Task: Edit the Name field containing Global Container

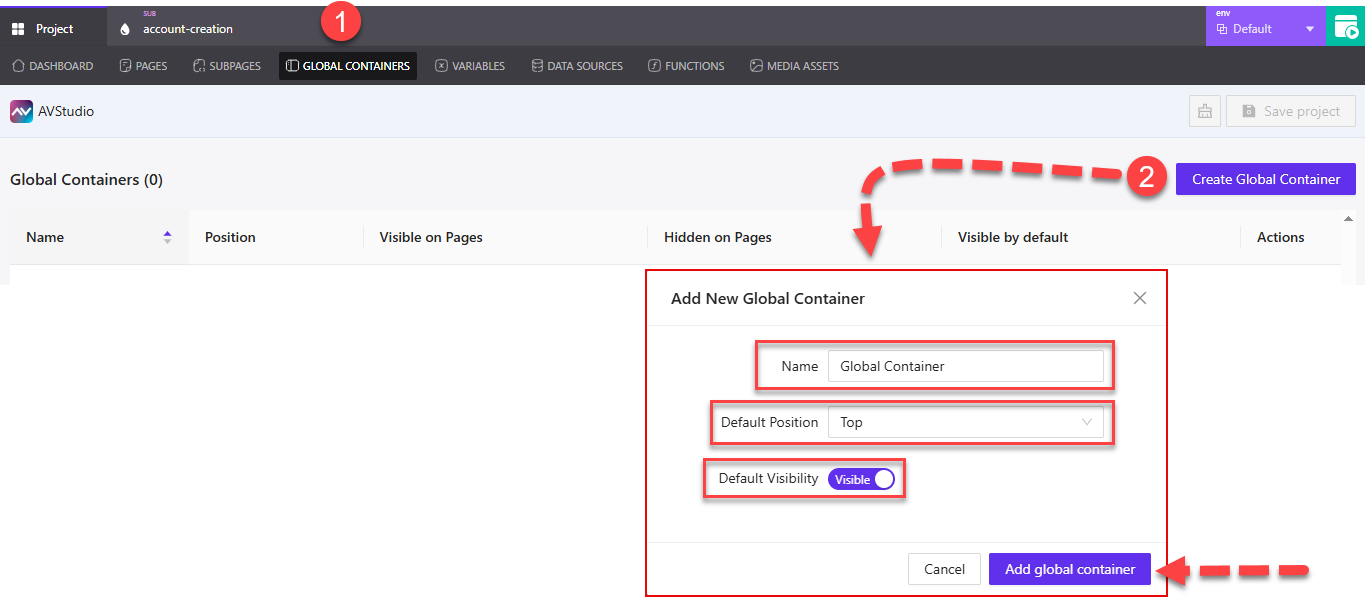Action: tap(965, 366)
